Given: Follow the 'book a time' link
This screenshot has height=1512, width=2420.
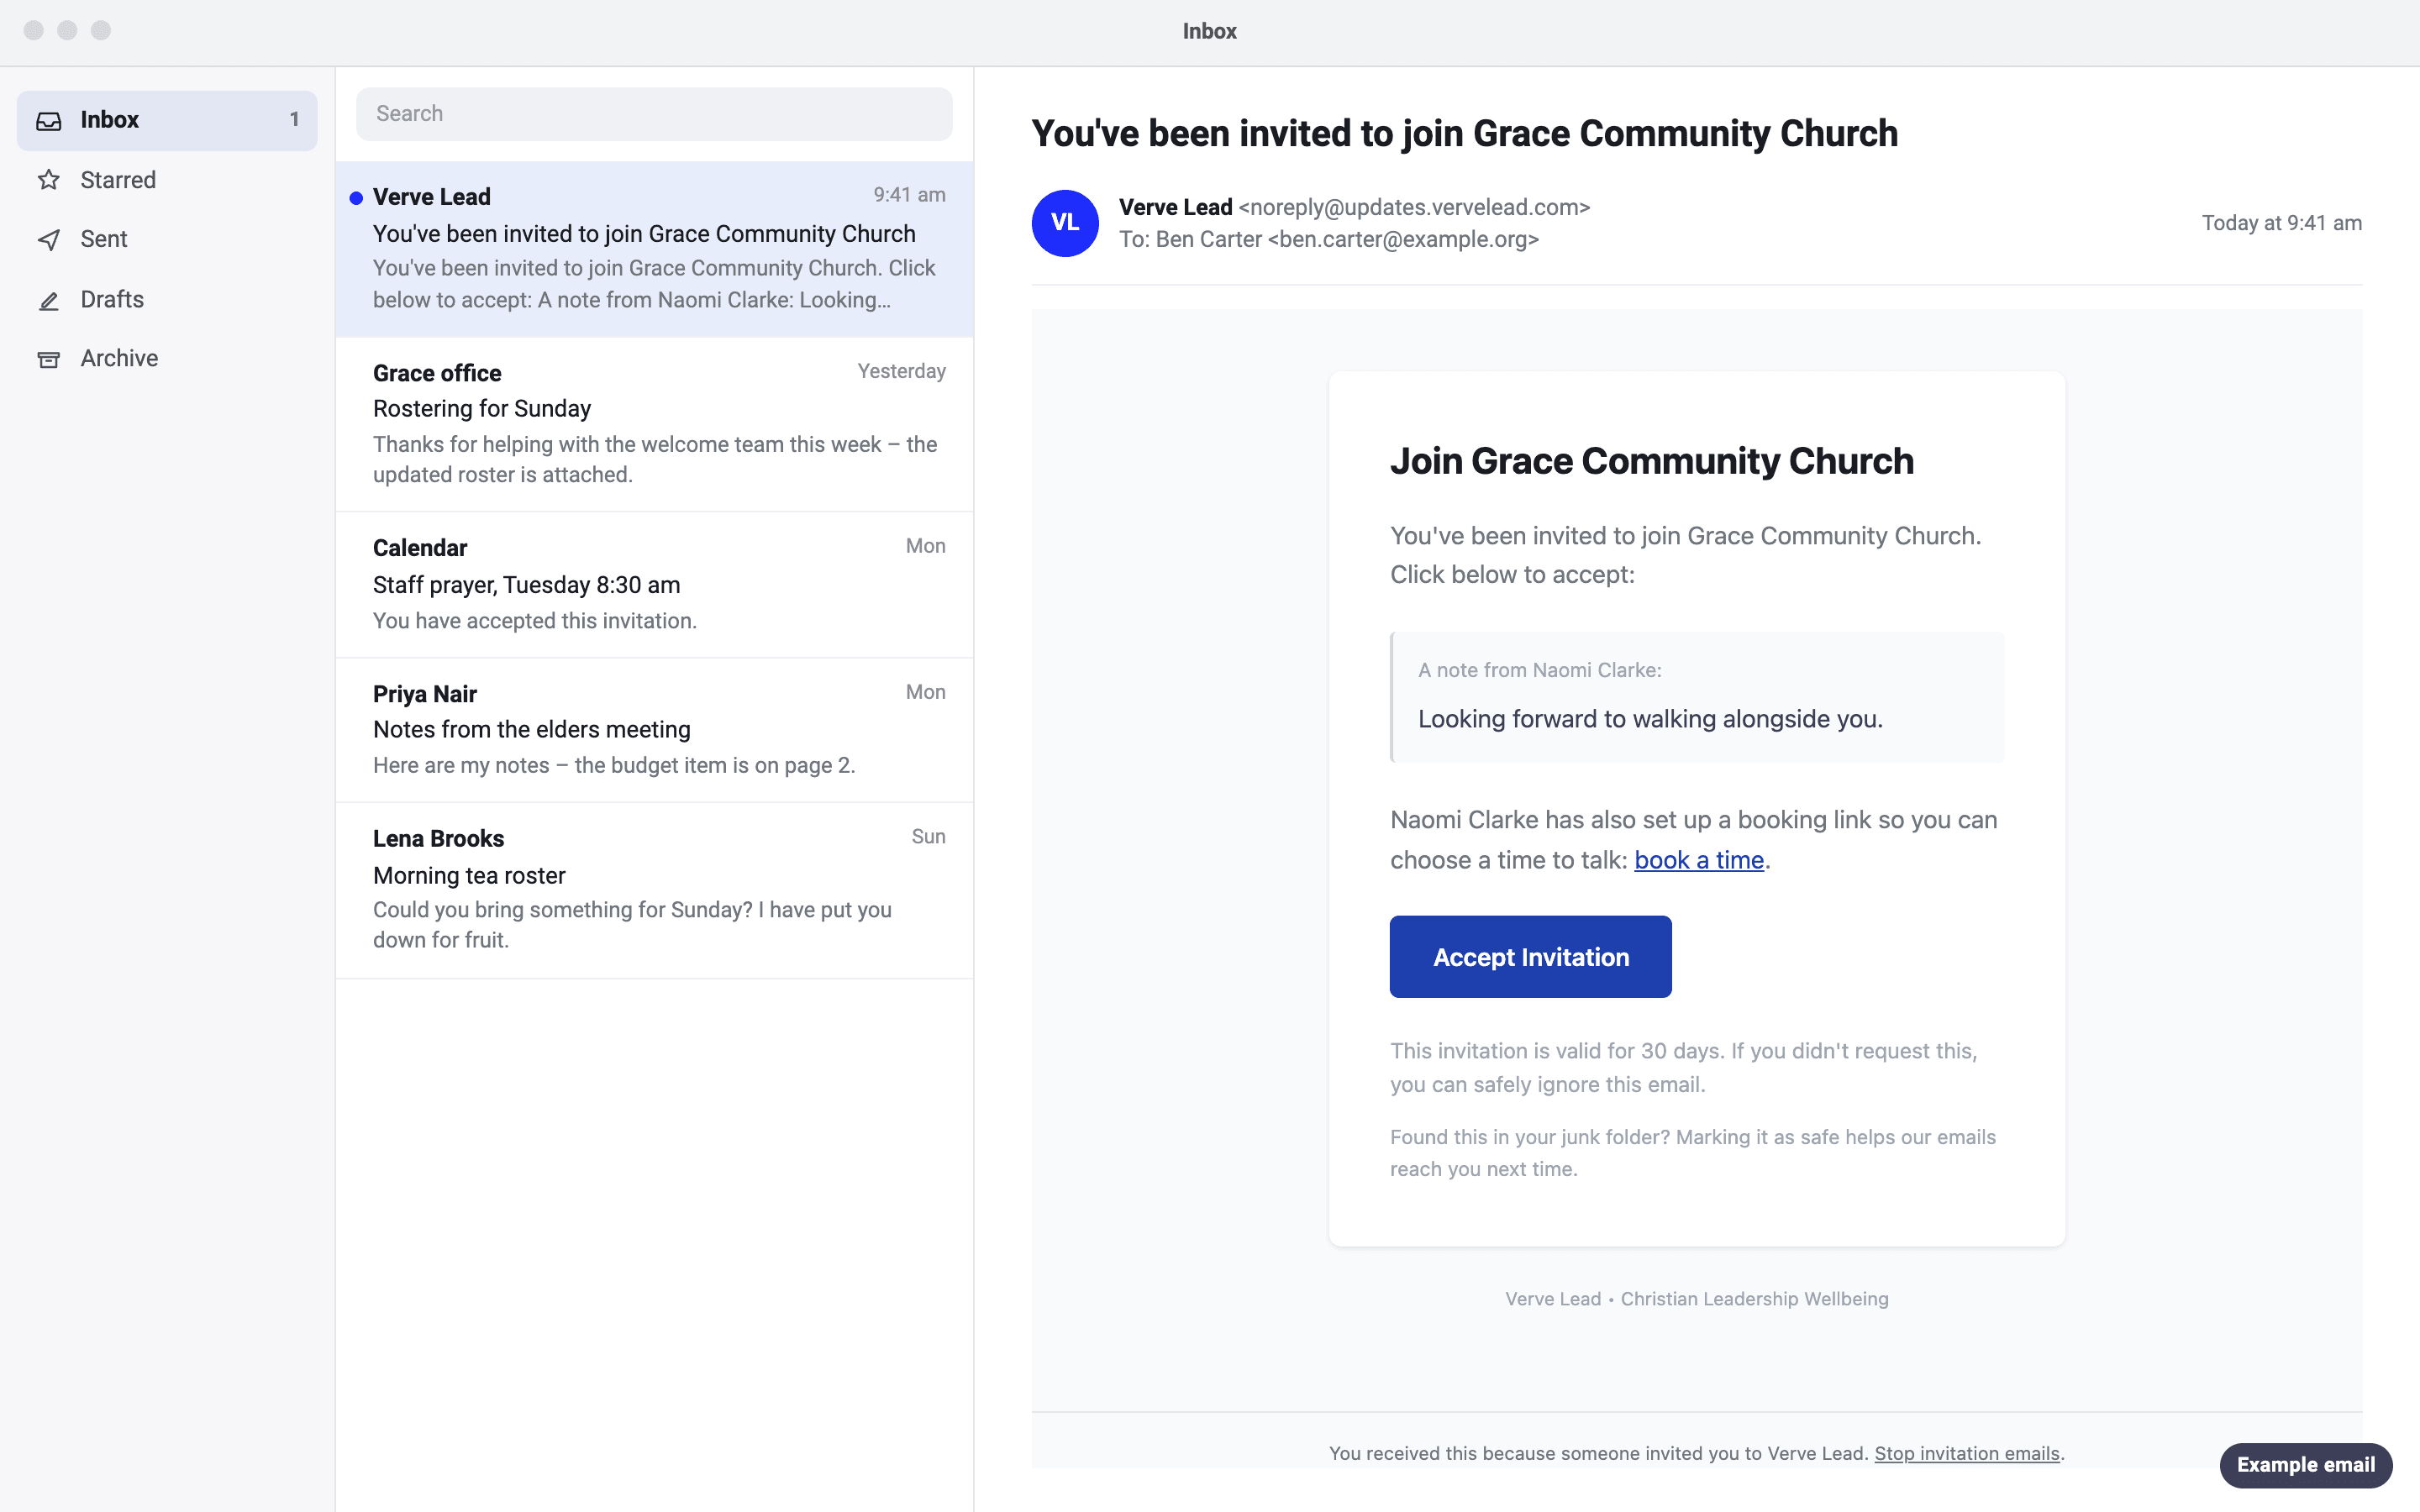Looking at the screenshot, I should [x=1698, y=860].
